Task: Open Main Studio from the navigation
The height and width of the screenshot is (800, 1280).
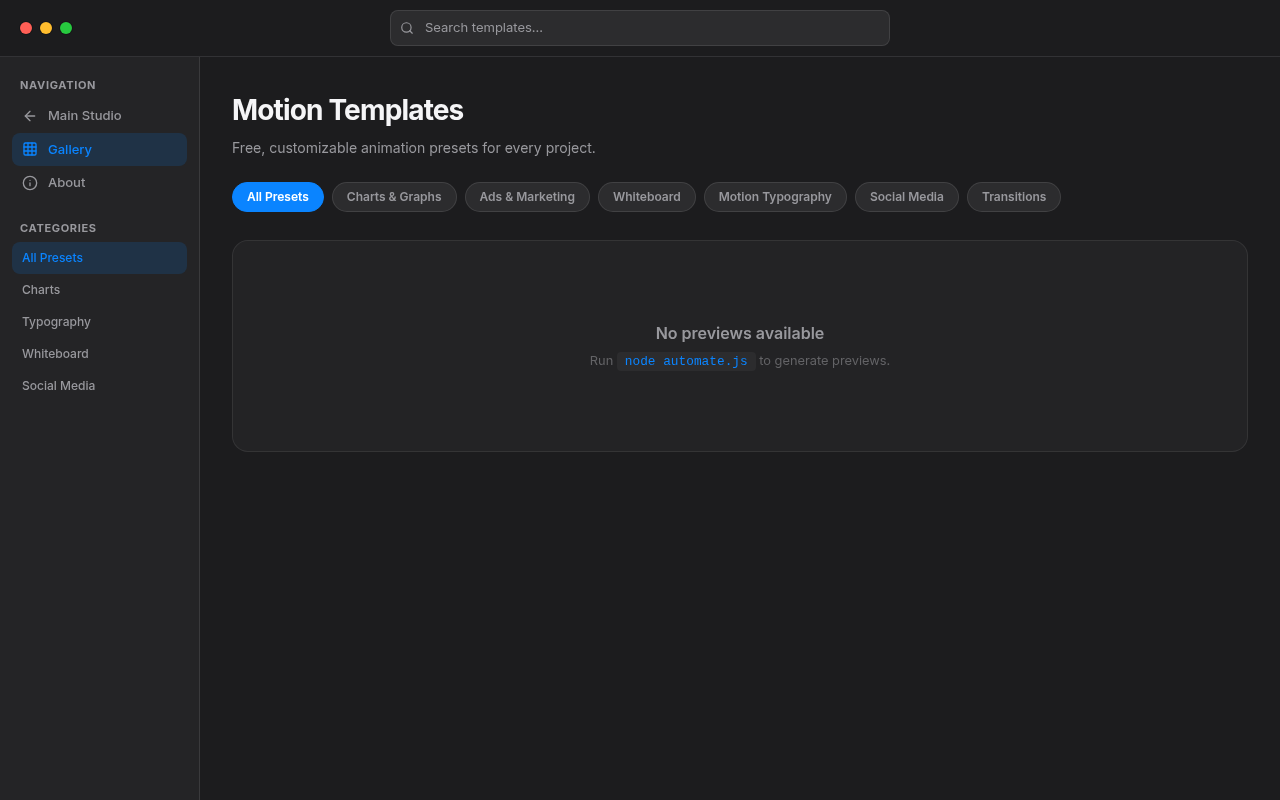Action: pyautogui.click(x=99, y=116)
